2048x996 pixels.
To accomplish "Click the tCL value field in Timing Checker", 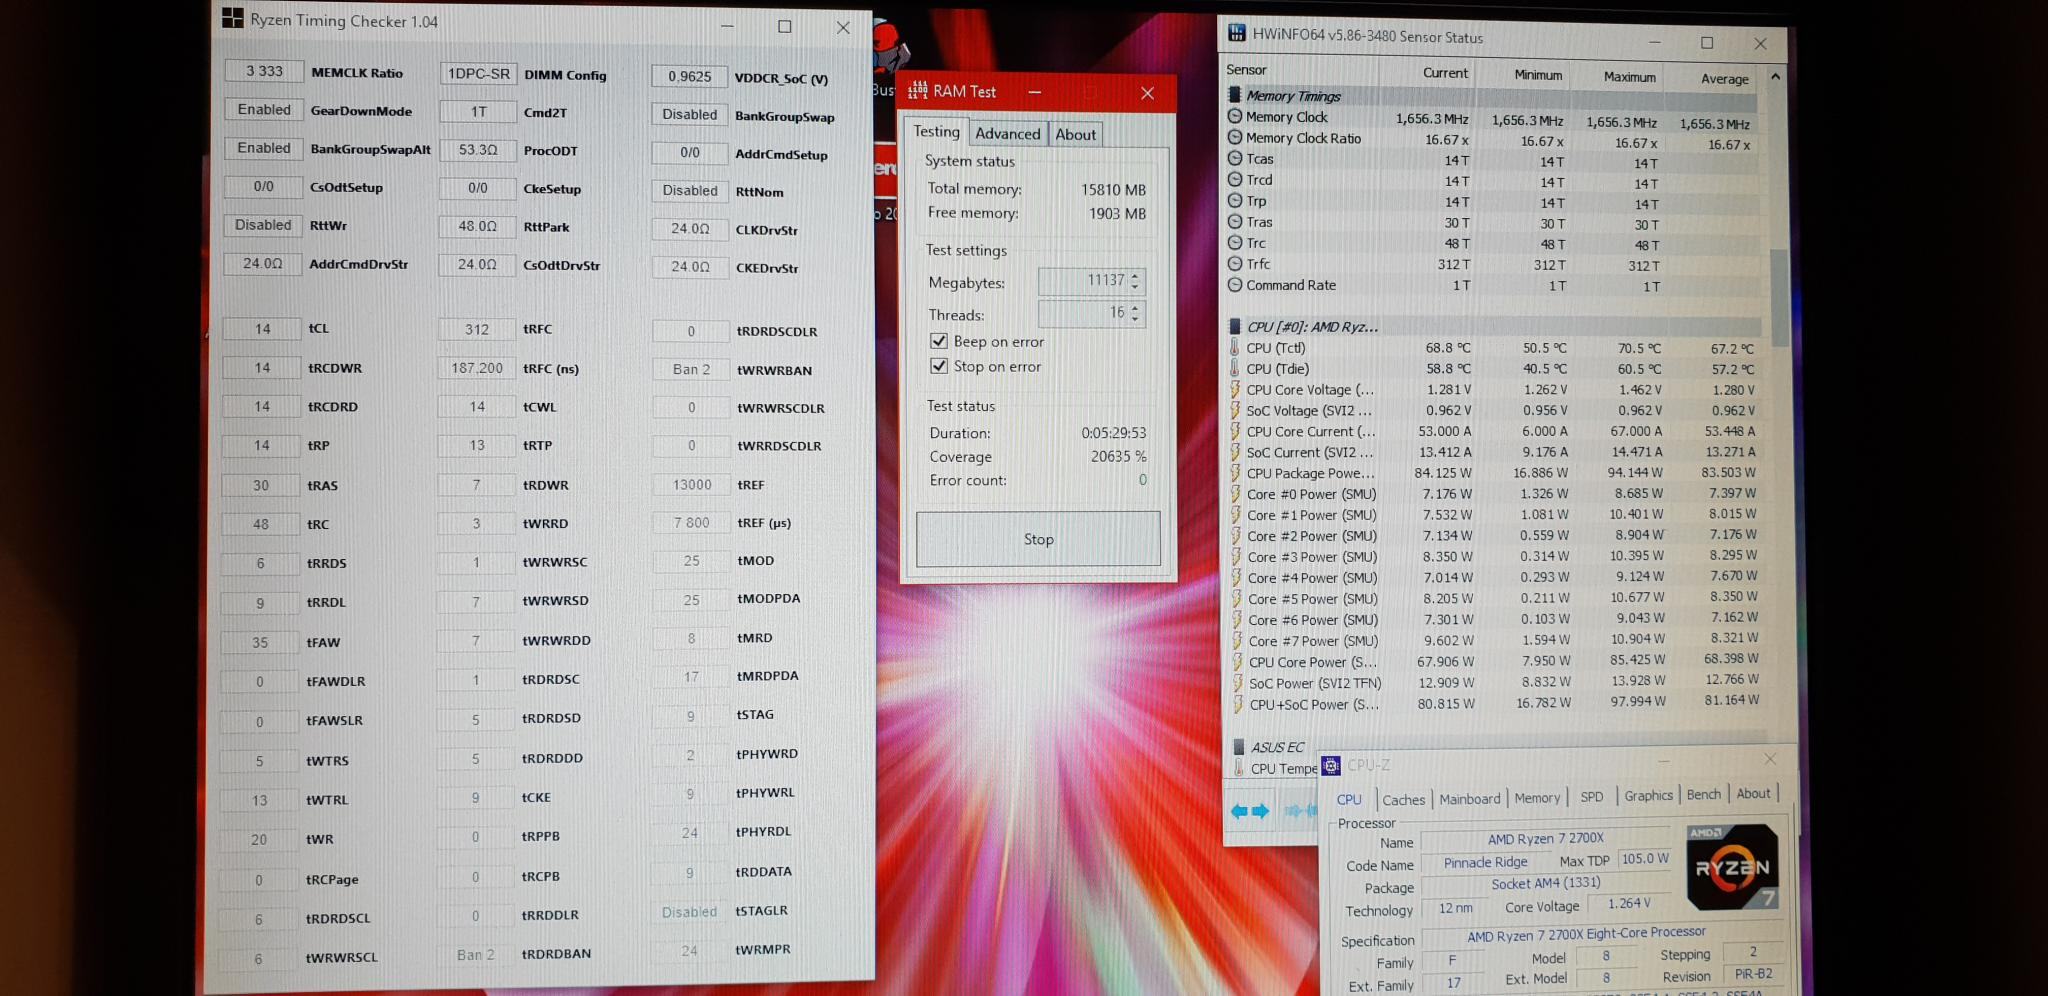I will pos(262,328).
